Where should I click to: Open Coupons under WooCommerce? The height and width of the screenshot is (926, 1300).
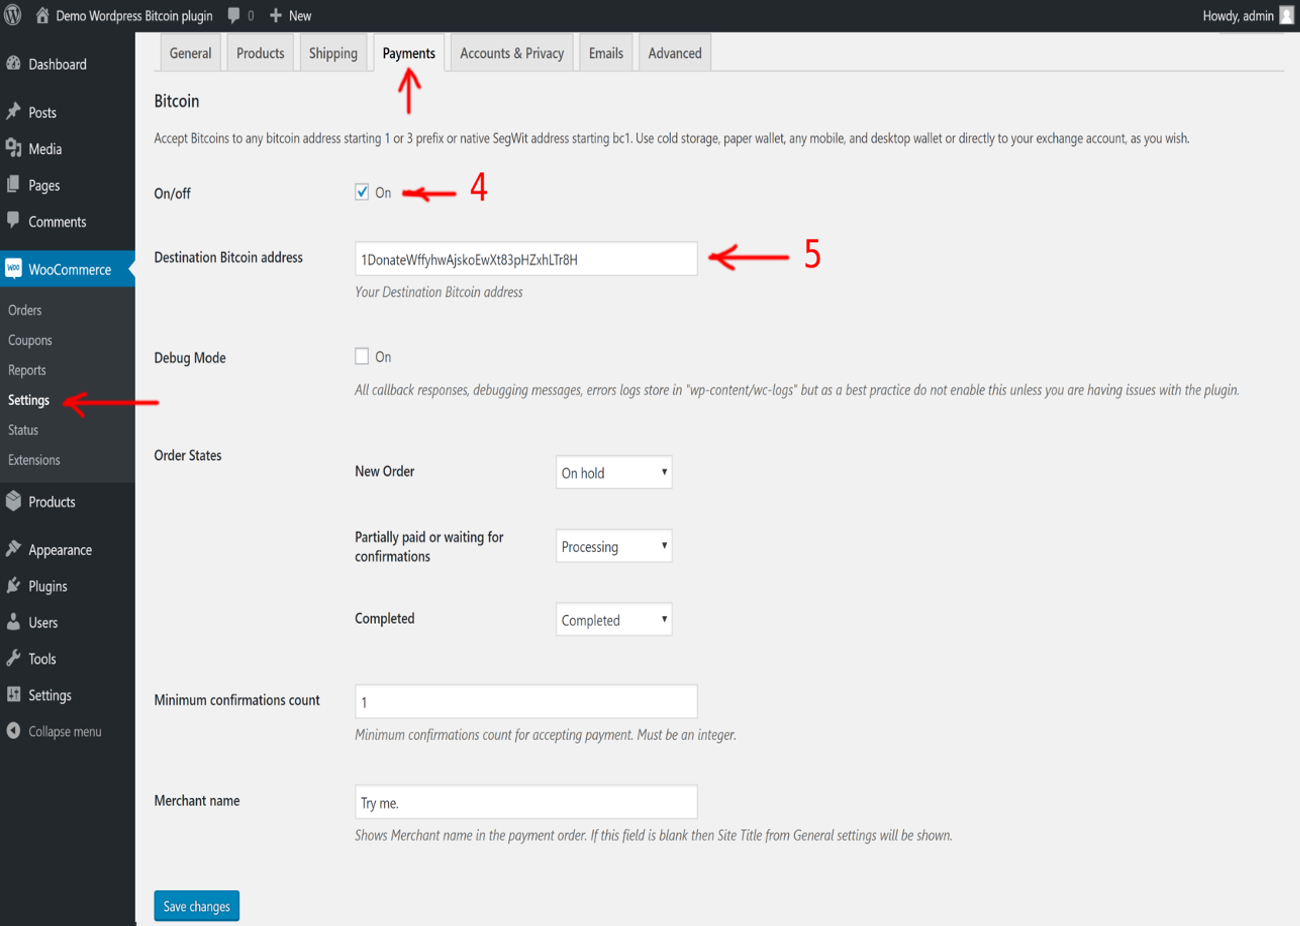(30, 340)
